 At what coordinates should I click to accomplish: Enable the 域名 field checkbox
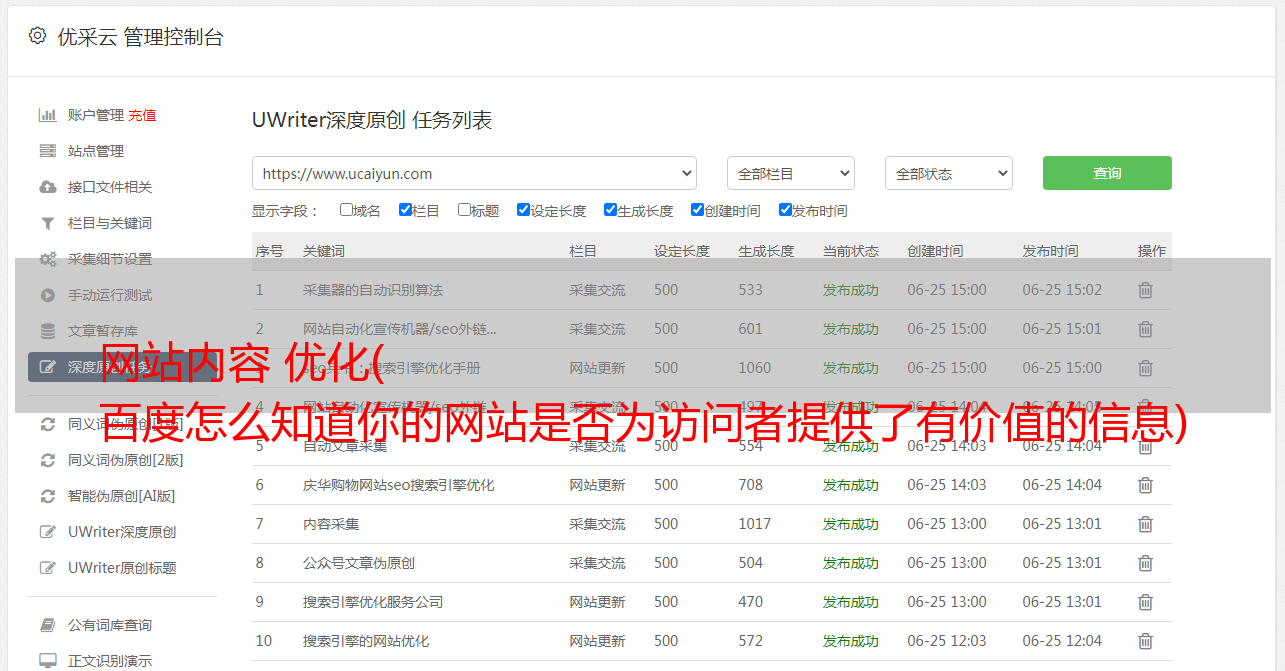346,210
